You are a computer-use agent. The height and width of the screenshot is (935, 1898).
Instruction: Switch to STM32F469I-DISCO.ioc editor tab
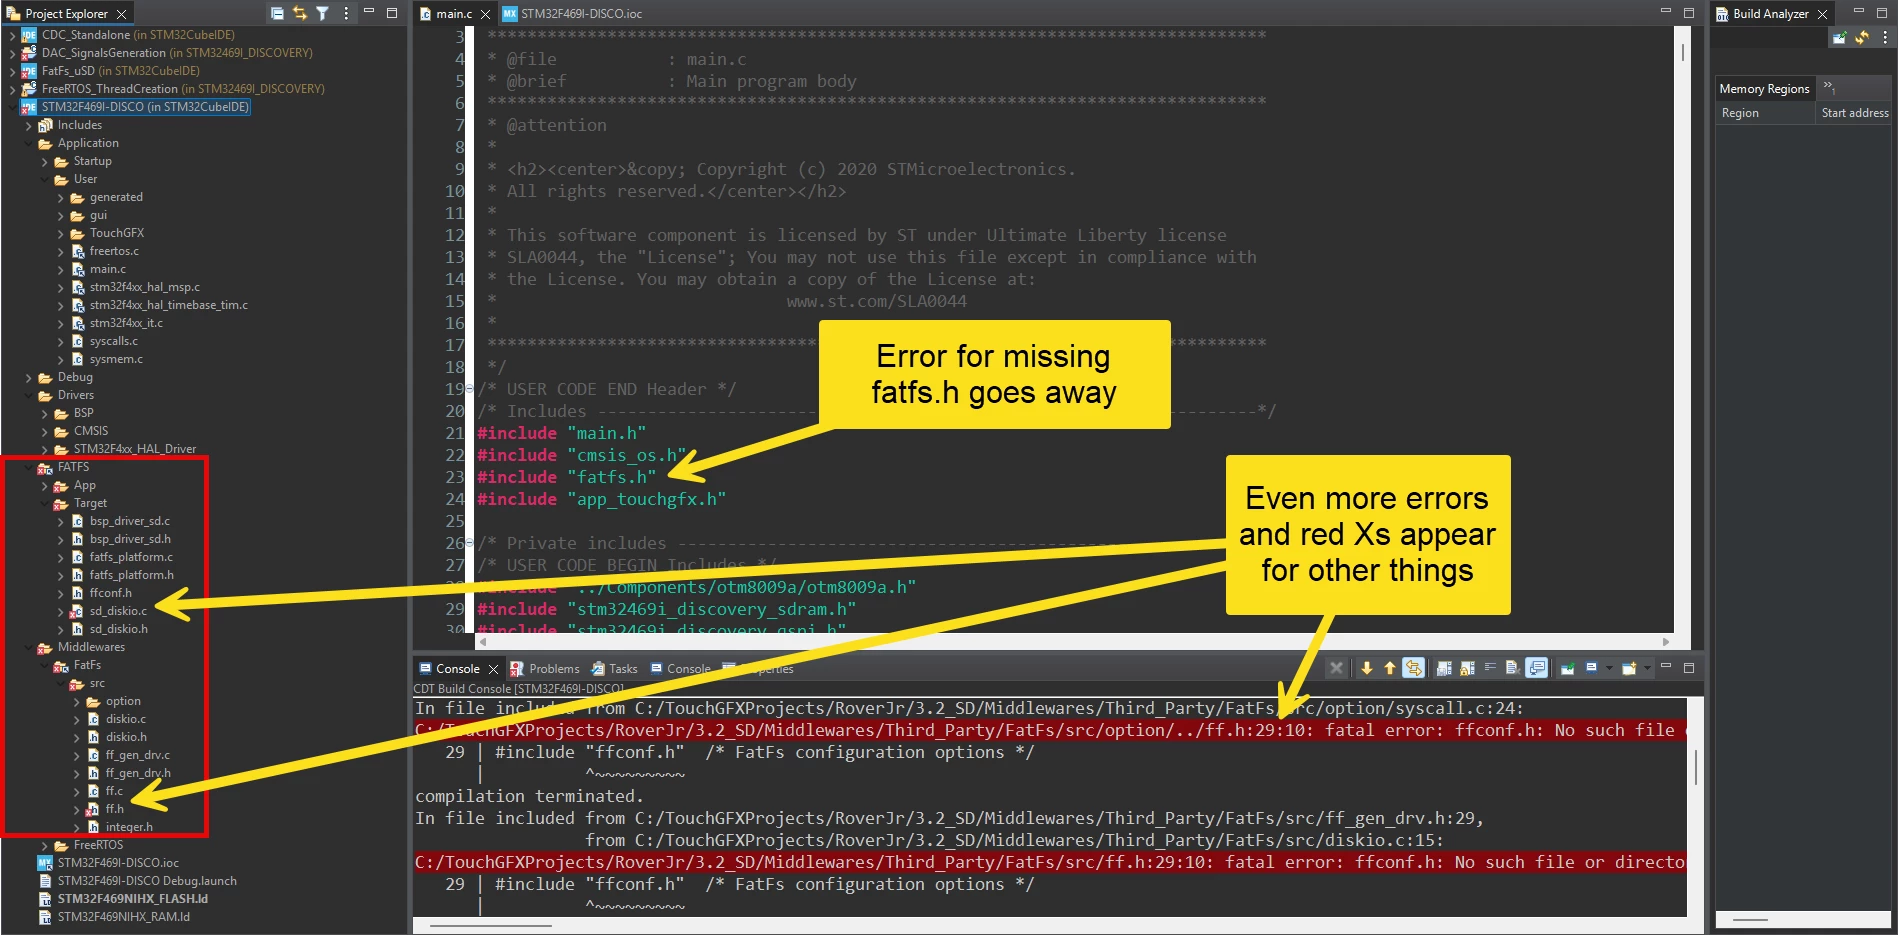(571, 14)
